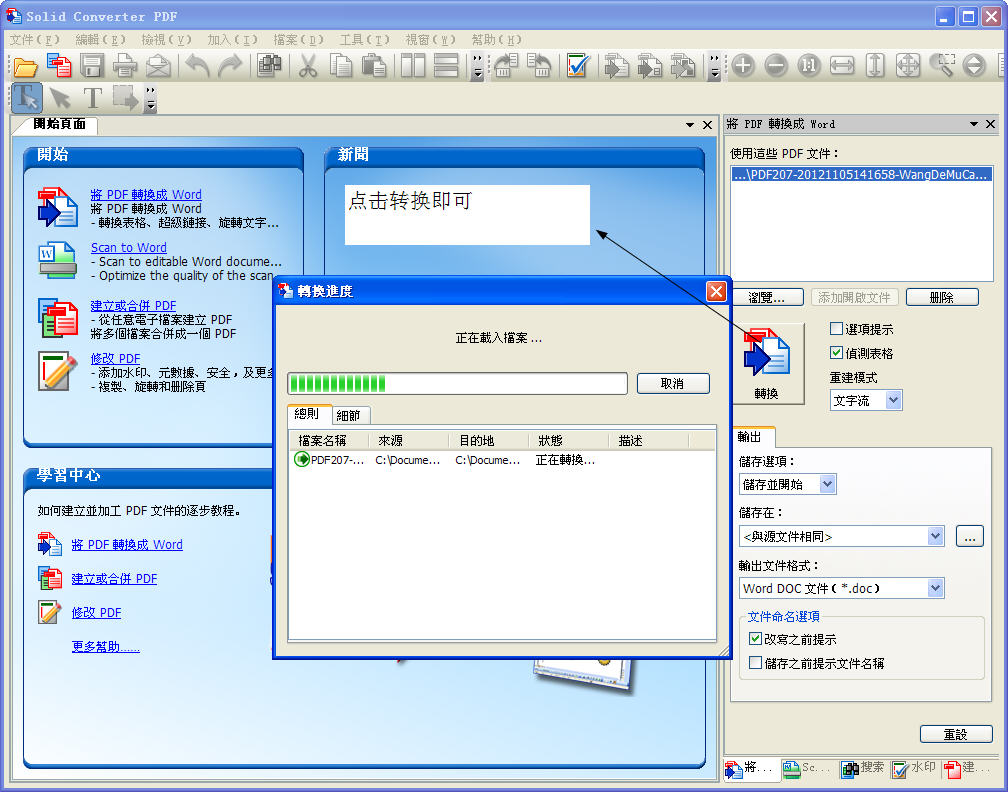
Task: Click the ... folder browse button beside 儲存在
Action: tap(969, 536)
